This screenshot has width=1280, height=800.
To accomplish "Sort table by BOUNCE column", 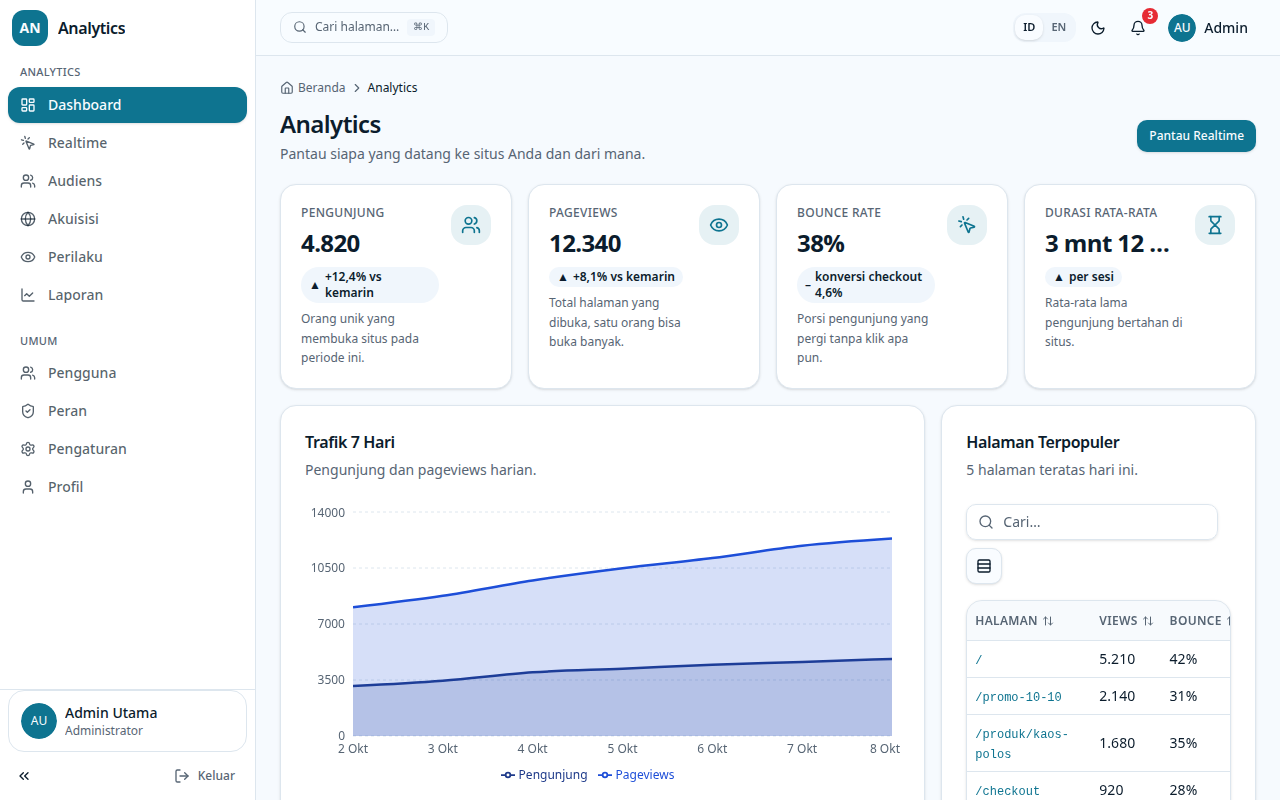I will point(1199,621).
